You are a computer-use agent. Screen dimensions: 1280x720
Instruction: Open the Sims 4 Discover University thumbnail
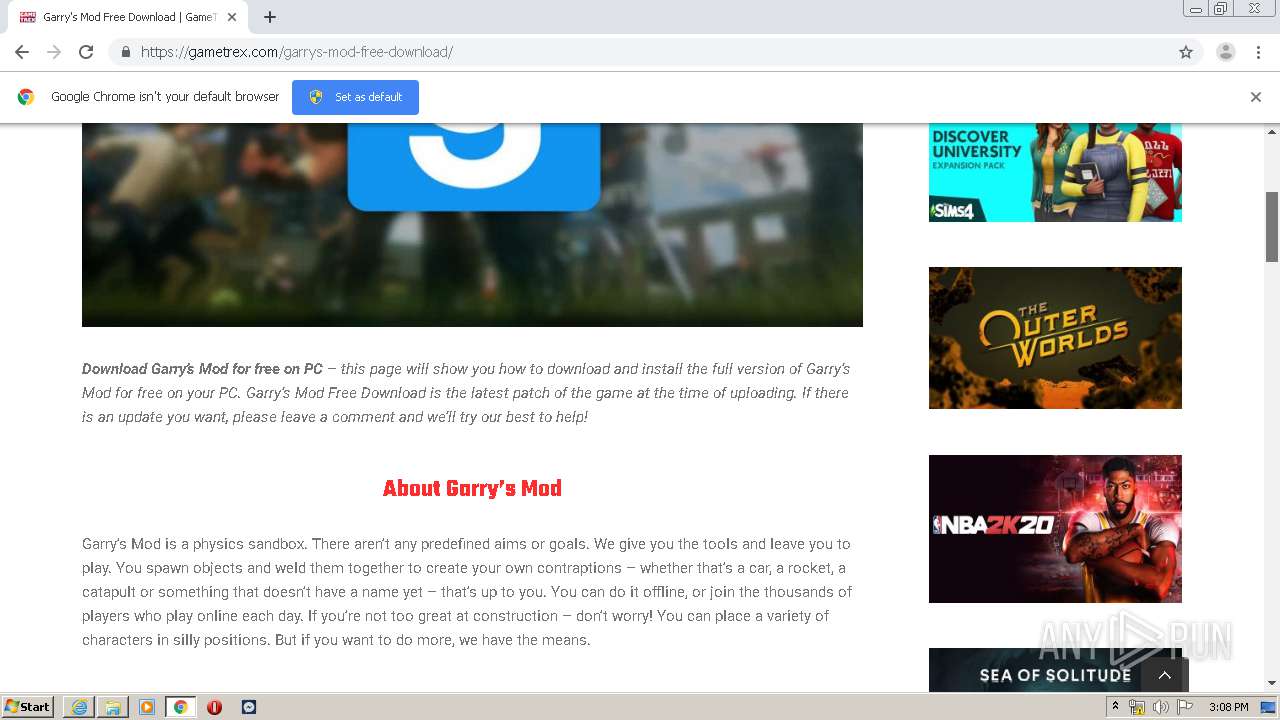1055,172
